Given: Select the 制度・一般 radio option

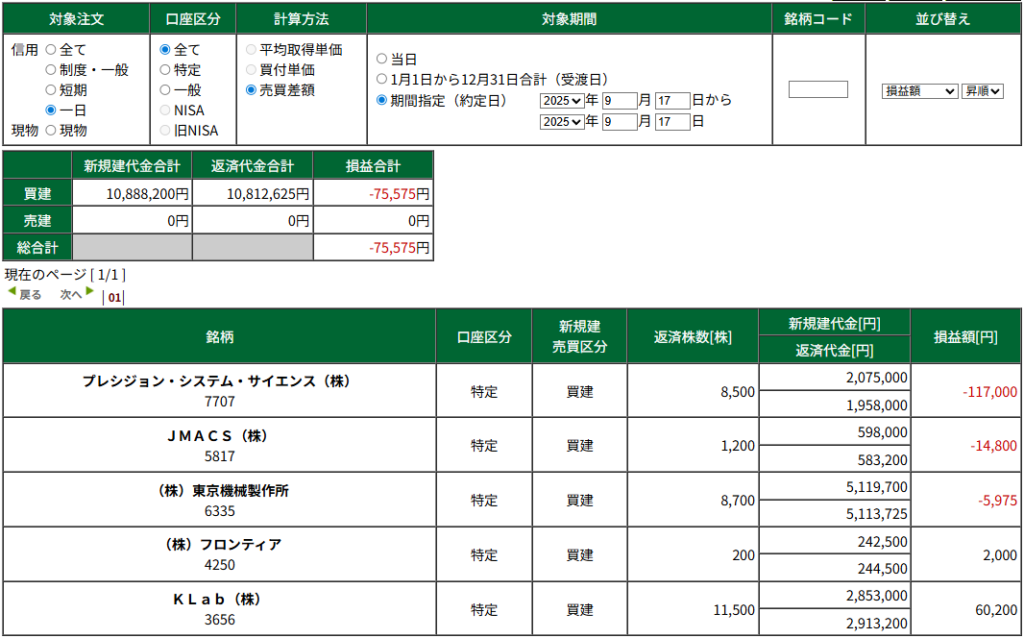Looking at the screenshot, I should tap(50, 70).
